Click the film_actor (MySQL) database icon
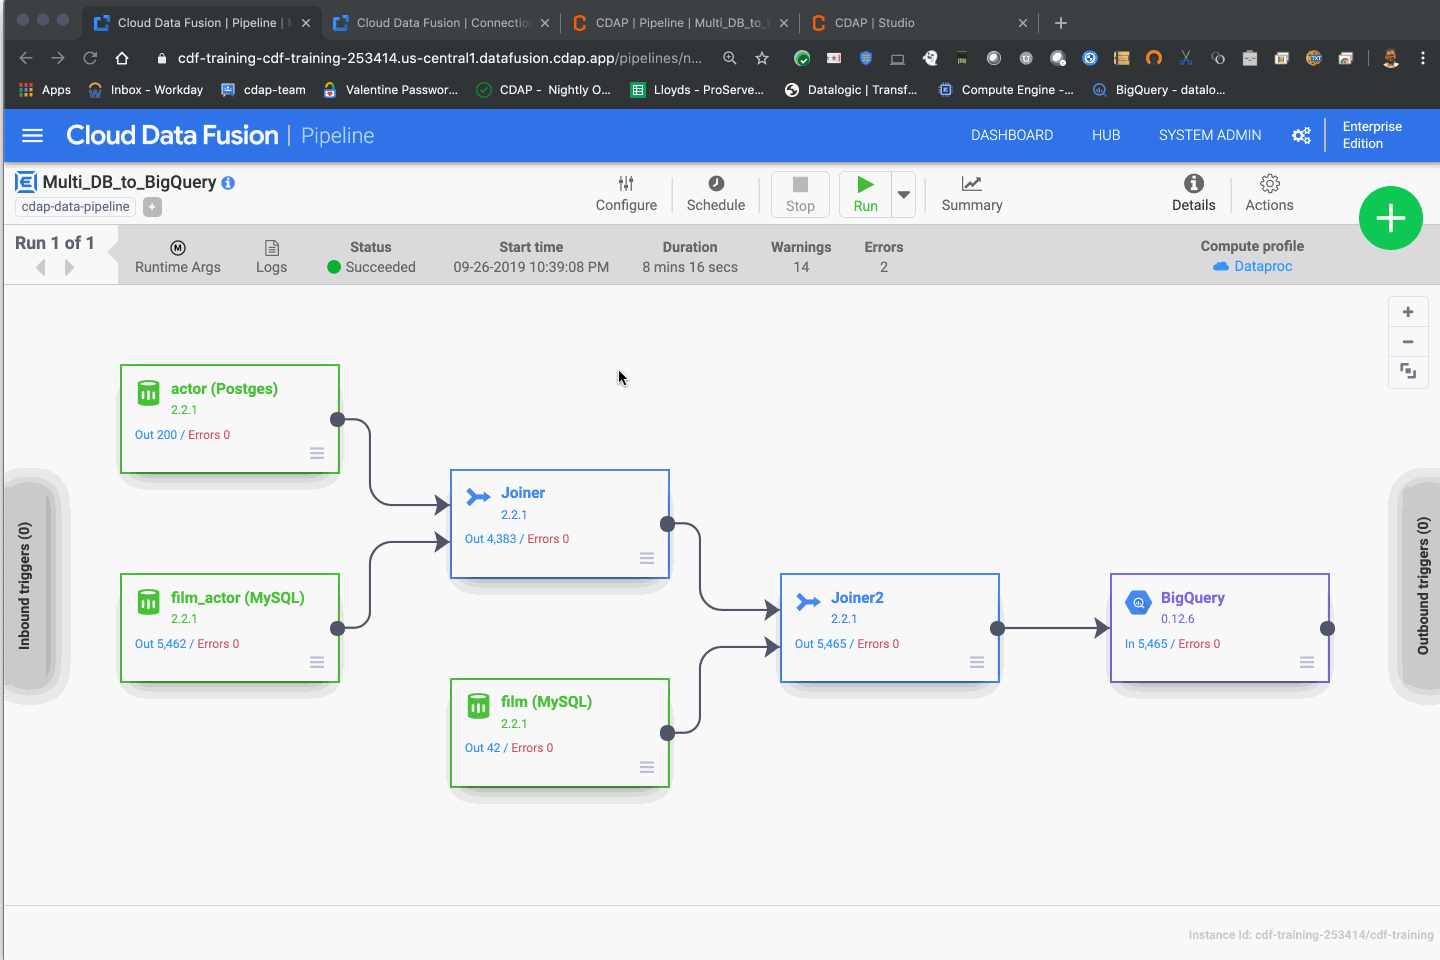The image size is (1440, 960). click(x=148, y=602)
